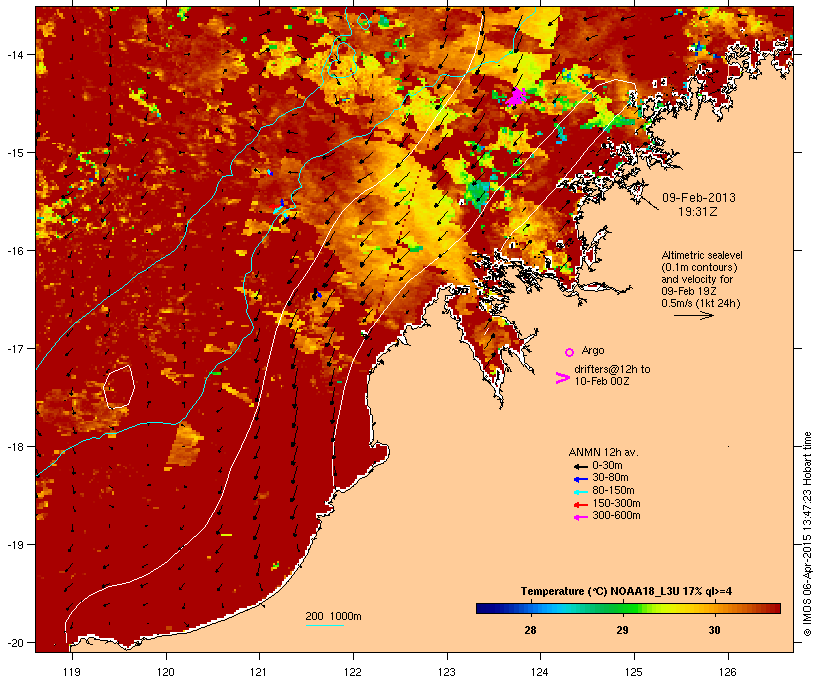Click the latitude label '-14'
Screen dimensions: 820x680
click(x=14, y=54)
